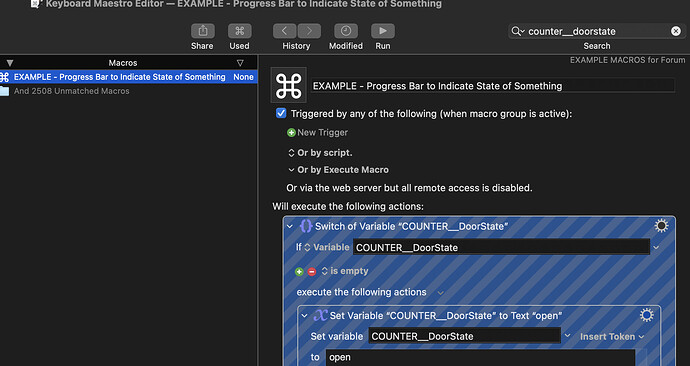Click the left triangle in Macros header
Viewport: 690px width, 366px height.
point(10,63)
